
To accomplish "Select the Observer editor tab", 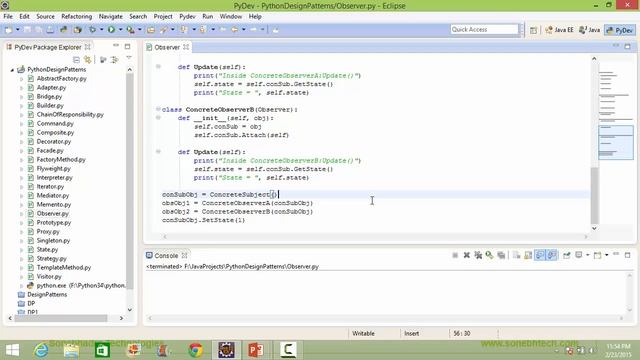I will pos(167,47).
